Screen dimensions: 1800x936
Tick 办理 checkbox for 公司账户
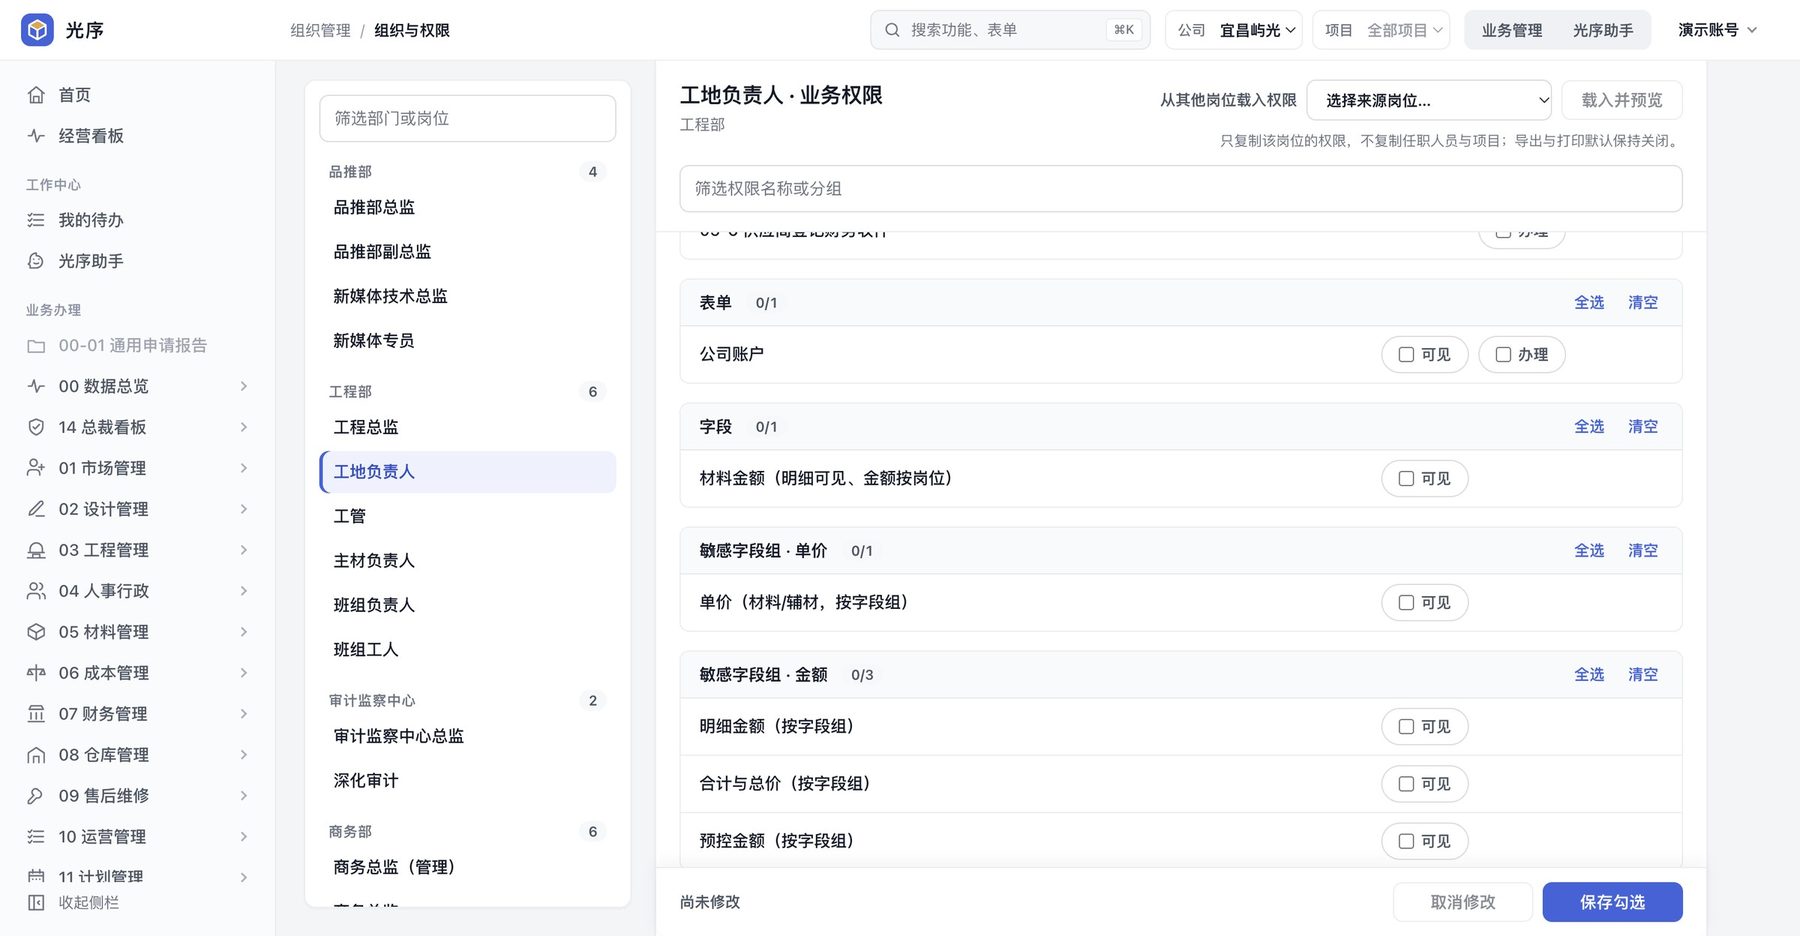tap(1503, 355)
